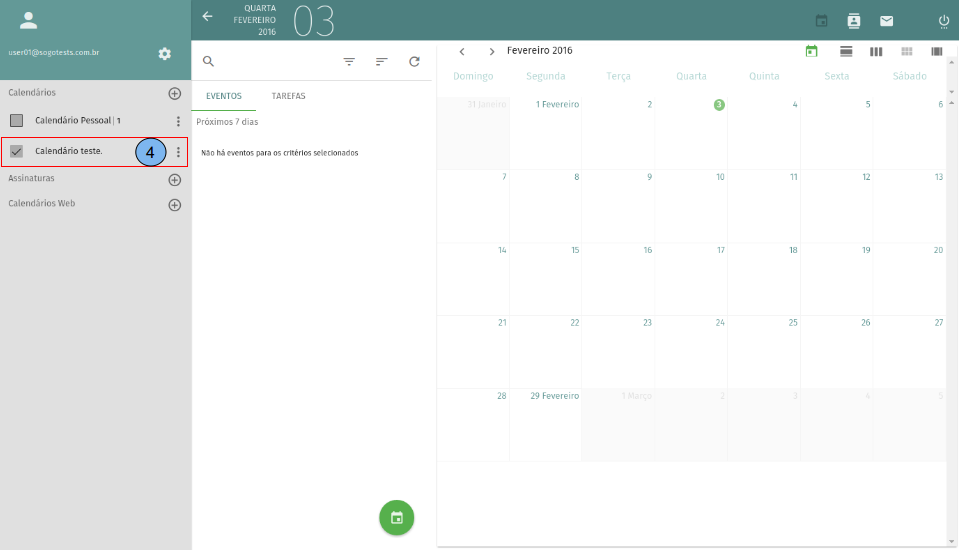The image size is (960, 550).
Task: Switch to week view icon
Action: coord(876,51)
